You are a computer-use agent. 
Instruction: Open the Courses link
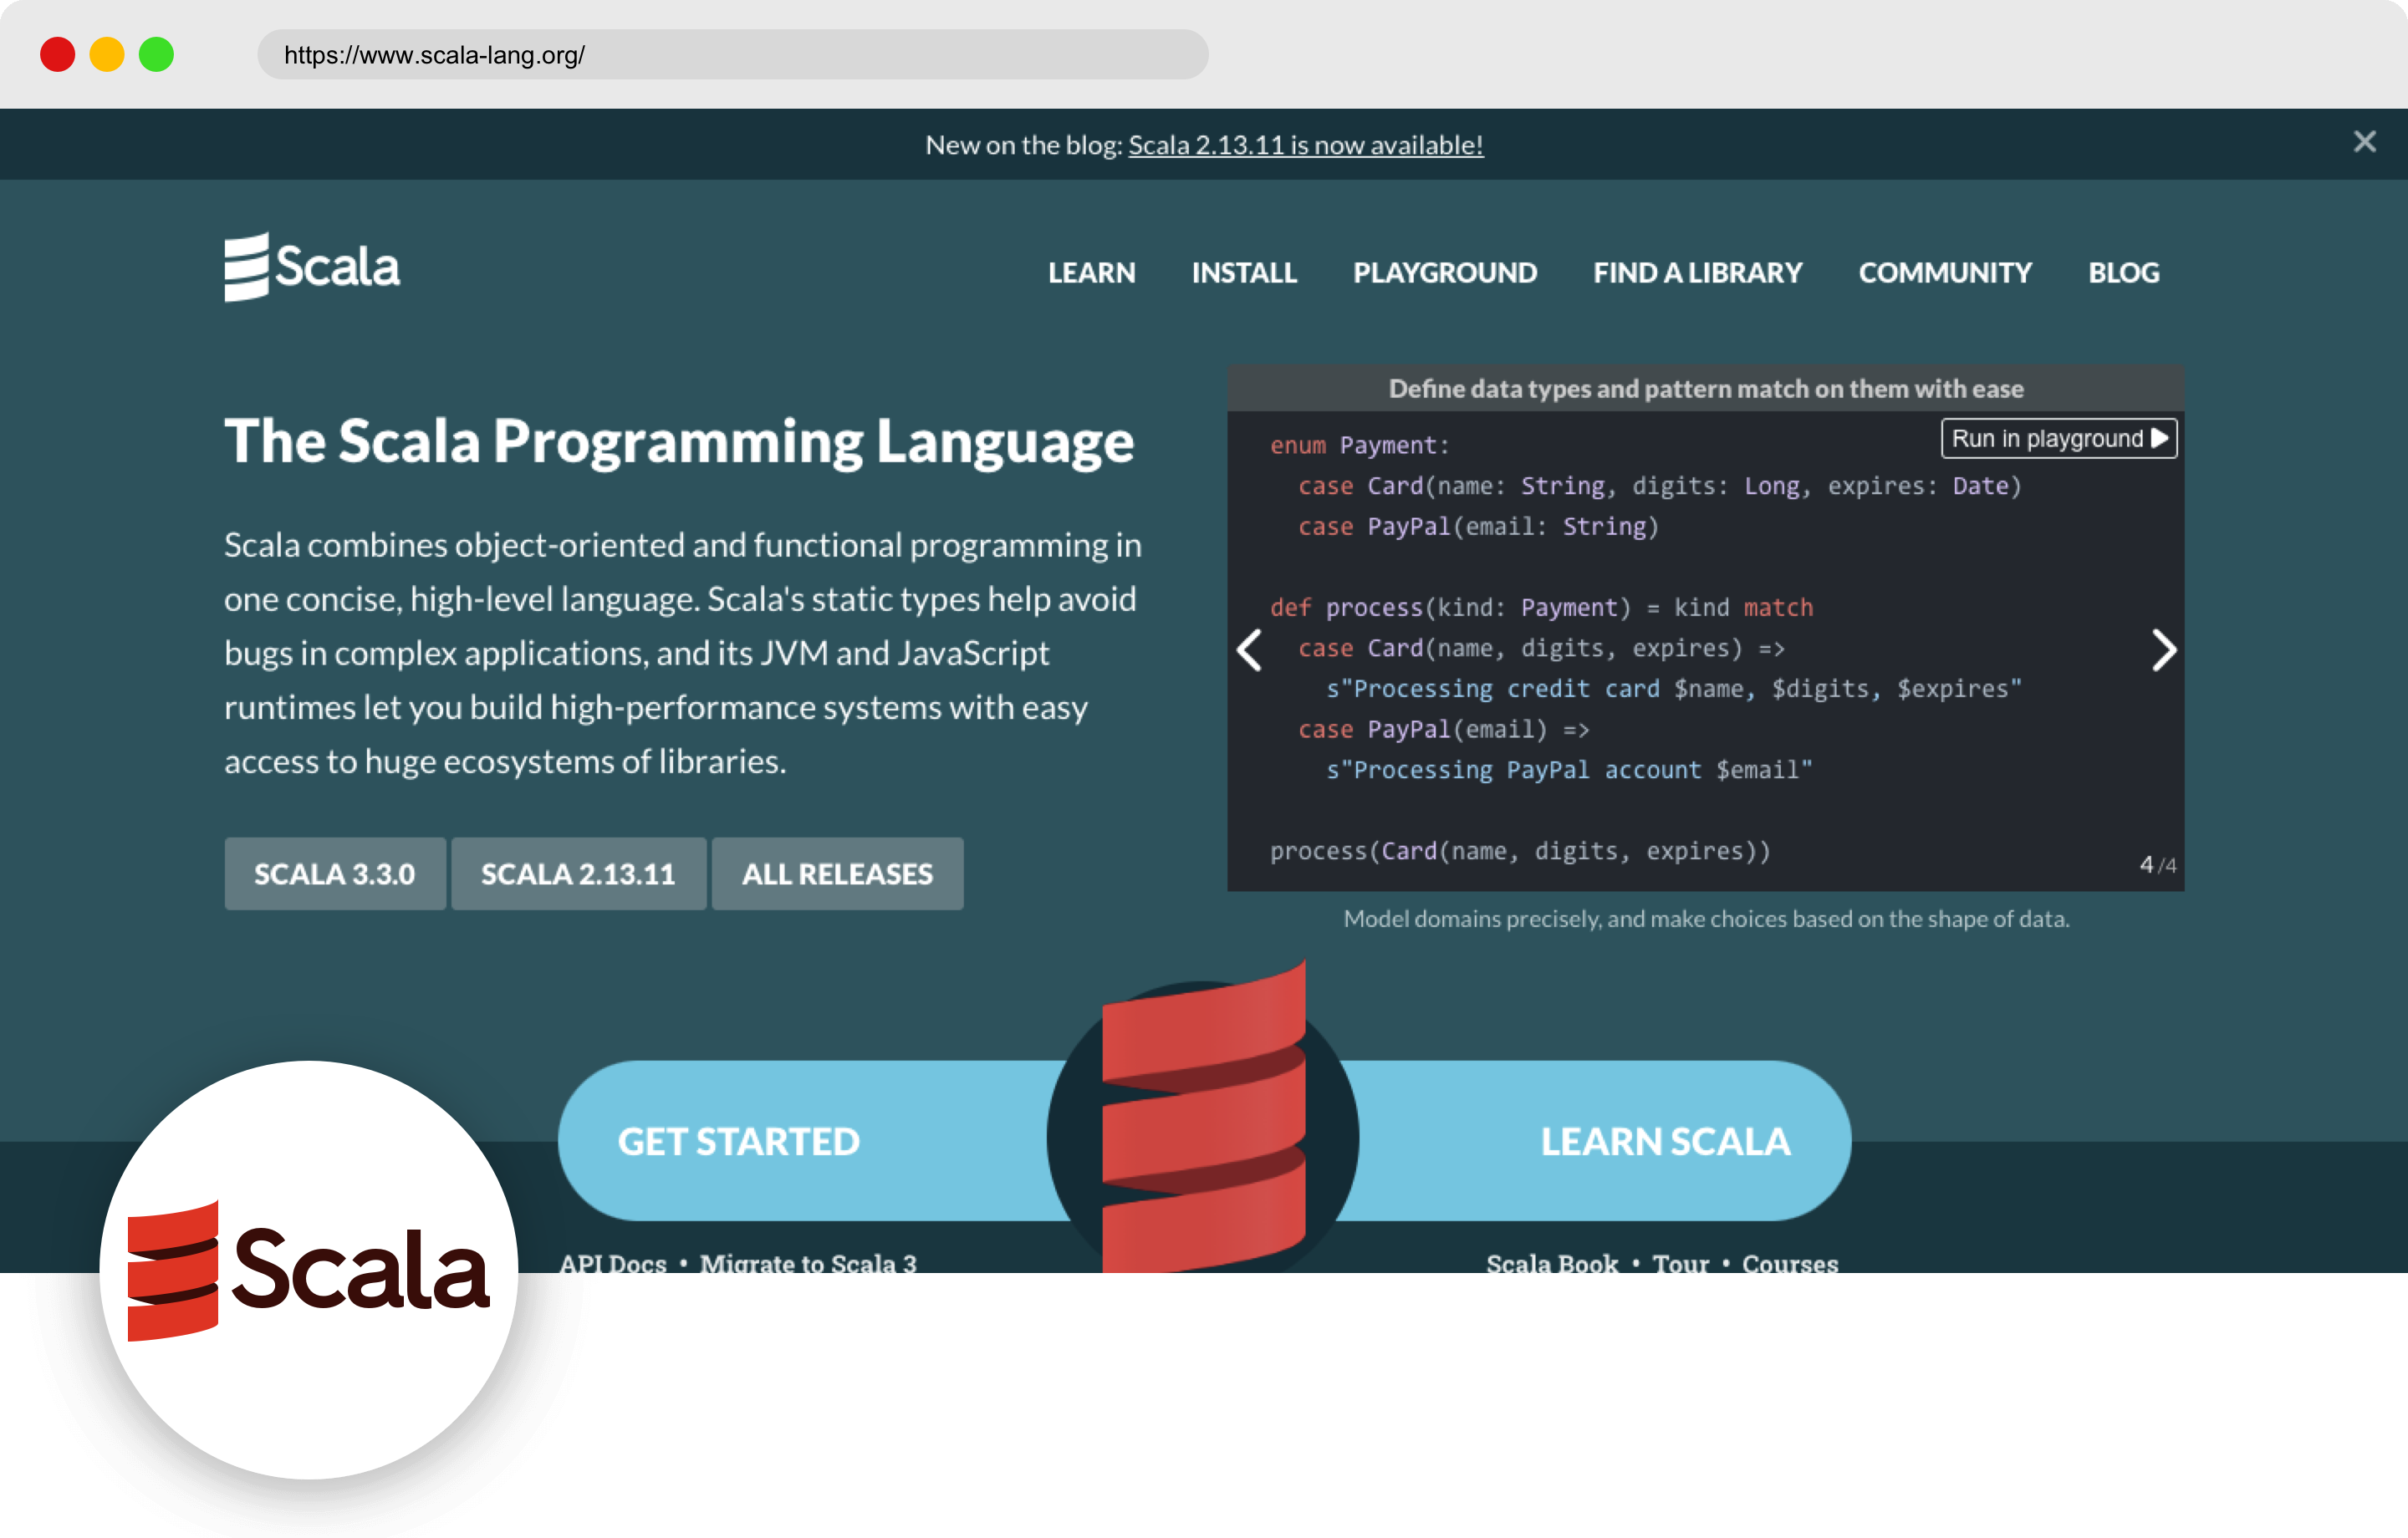1790,1263
